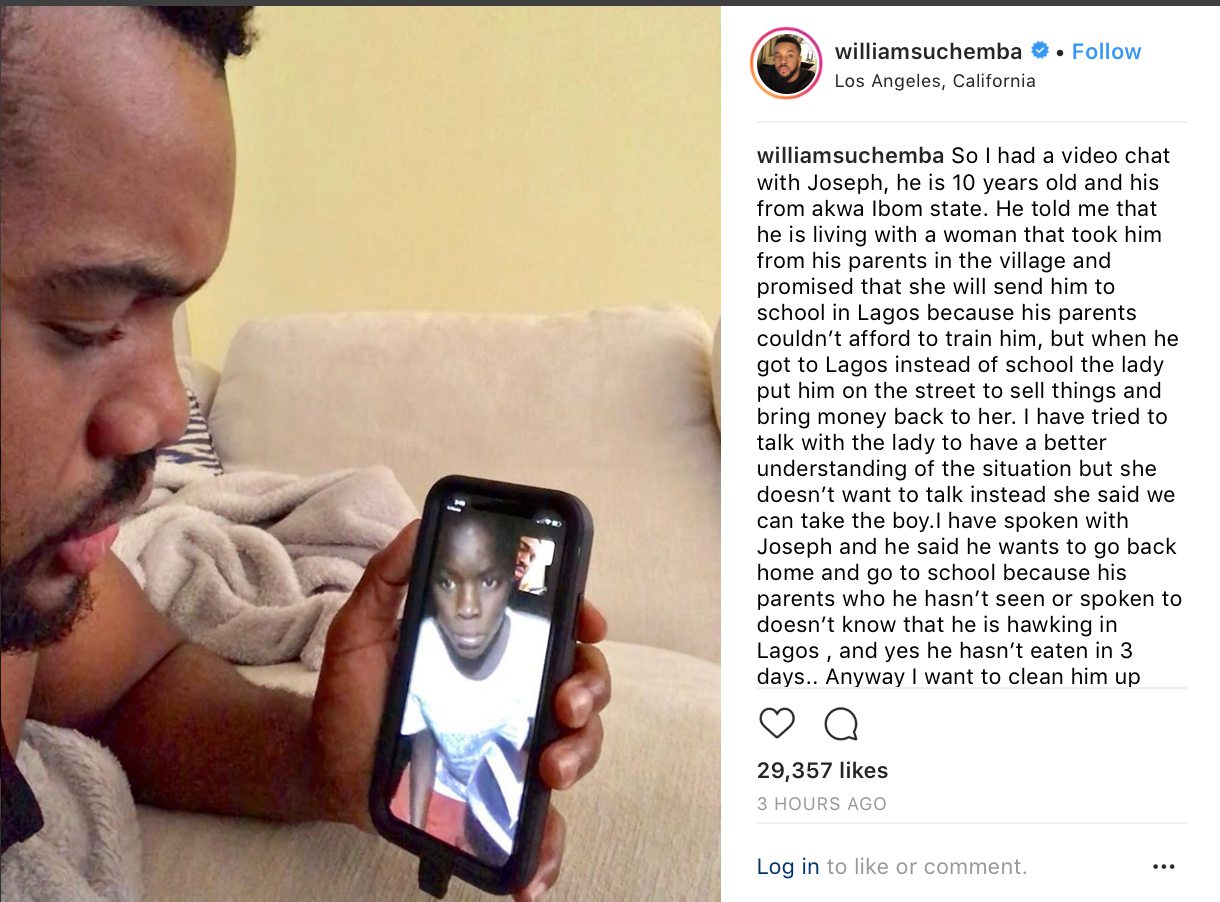
Task: Click the 'to like or comment.' text
Action: pyautogui.click(x=927, y=867)
